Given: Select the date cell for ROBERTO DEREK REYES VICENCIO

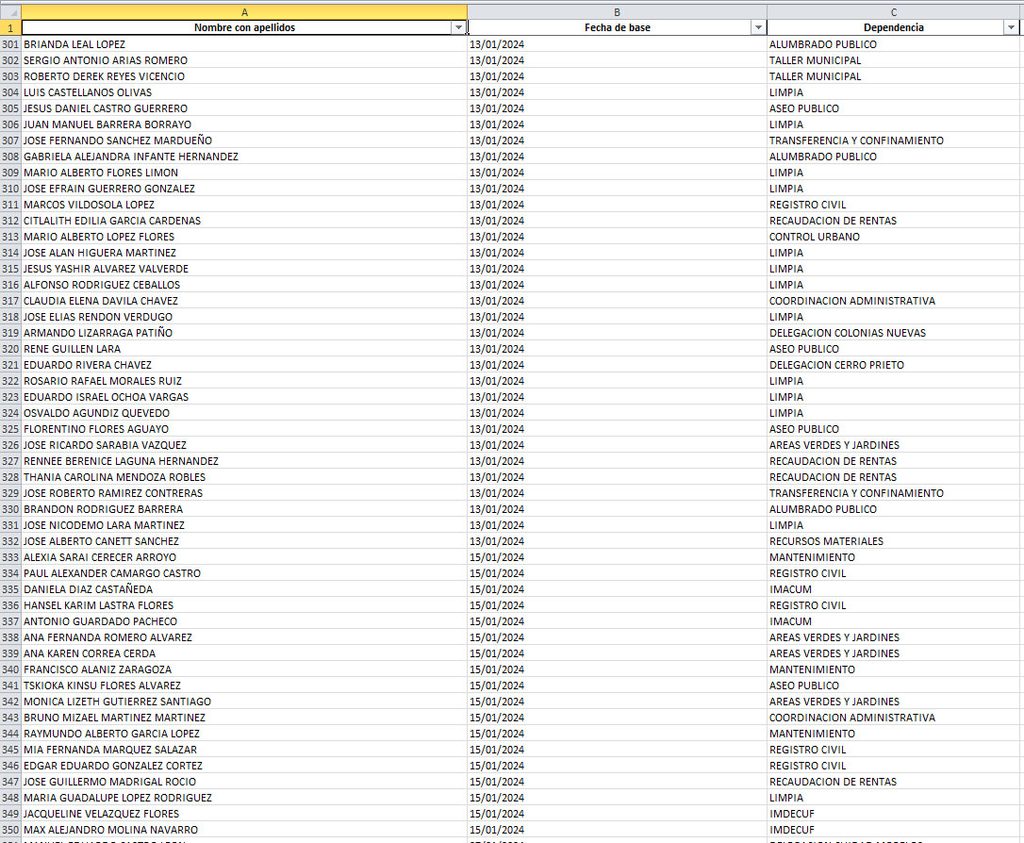Looking at the screenshot, I should [x=617, y=76].
